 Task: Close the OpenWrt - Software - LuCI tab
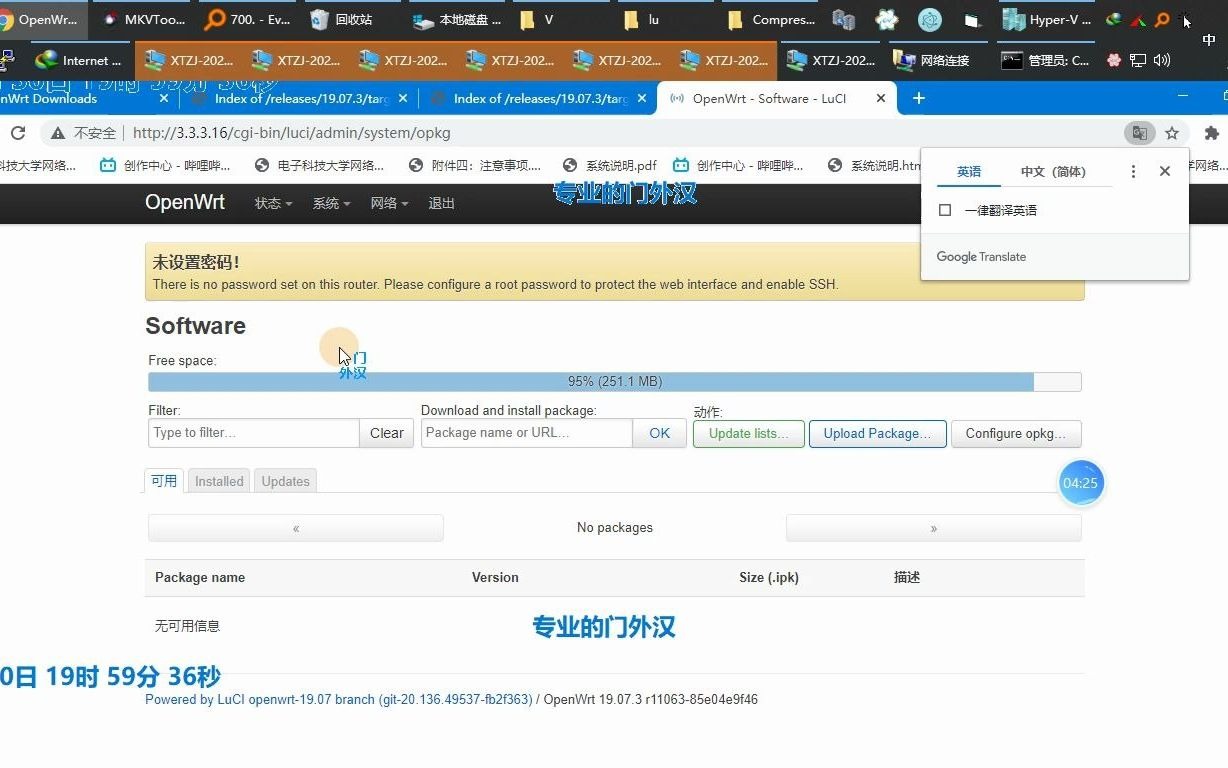click(881, 98)
